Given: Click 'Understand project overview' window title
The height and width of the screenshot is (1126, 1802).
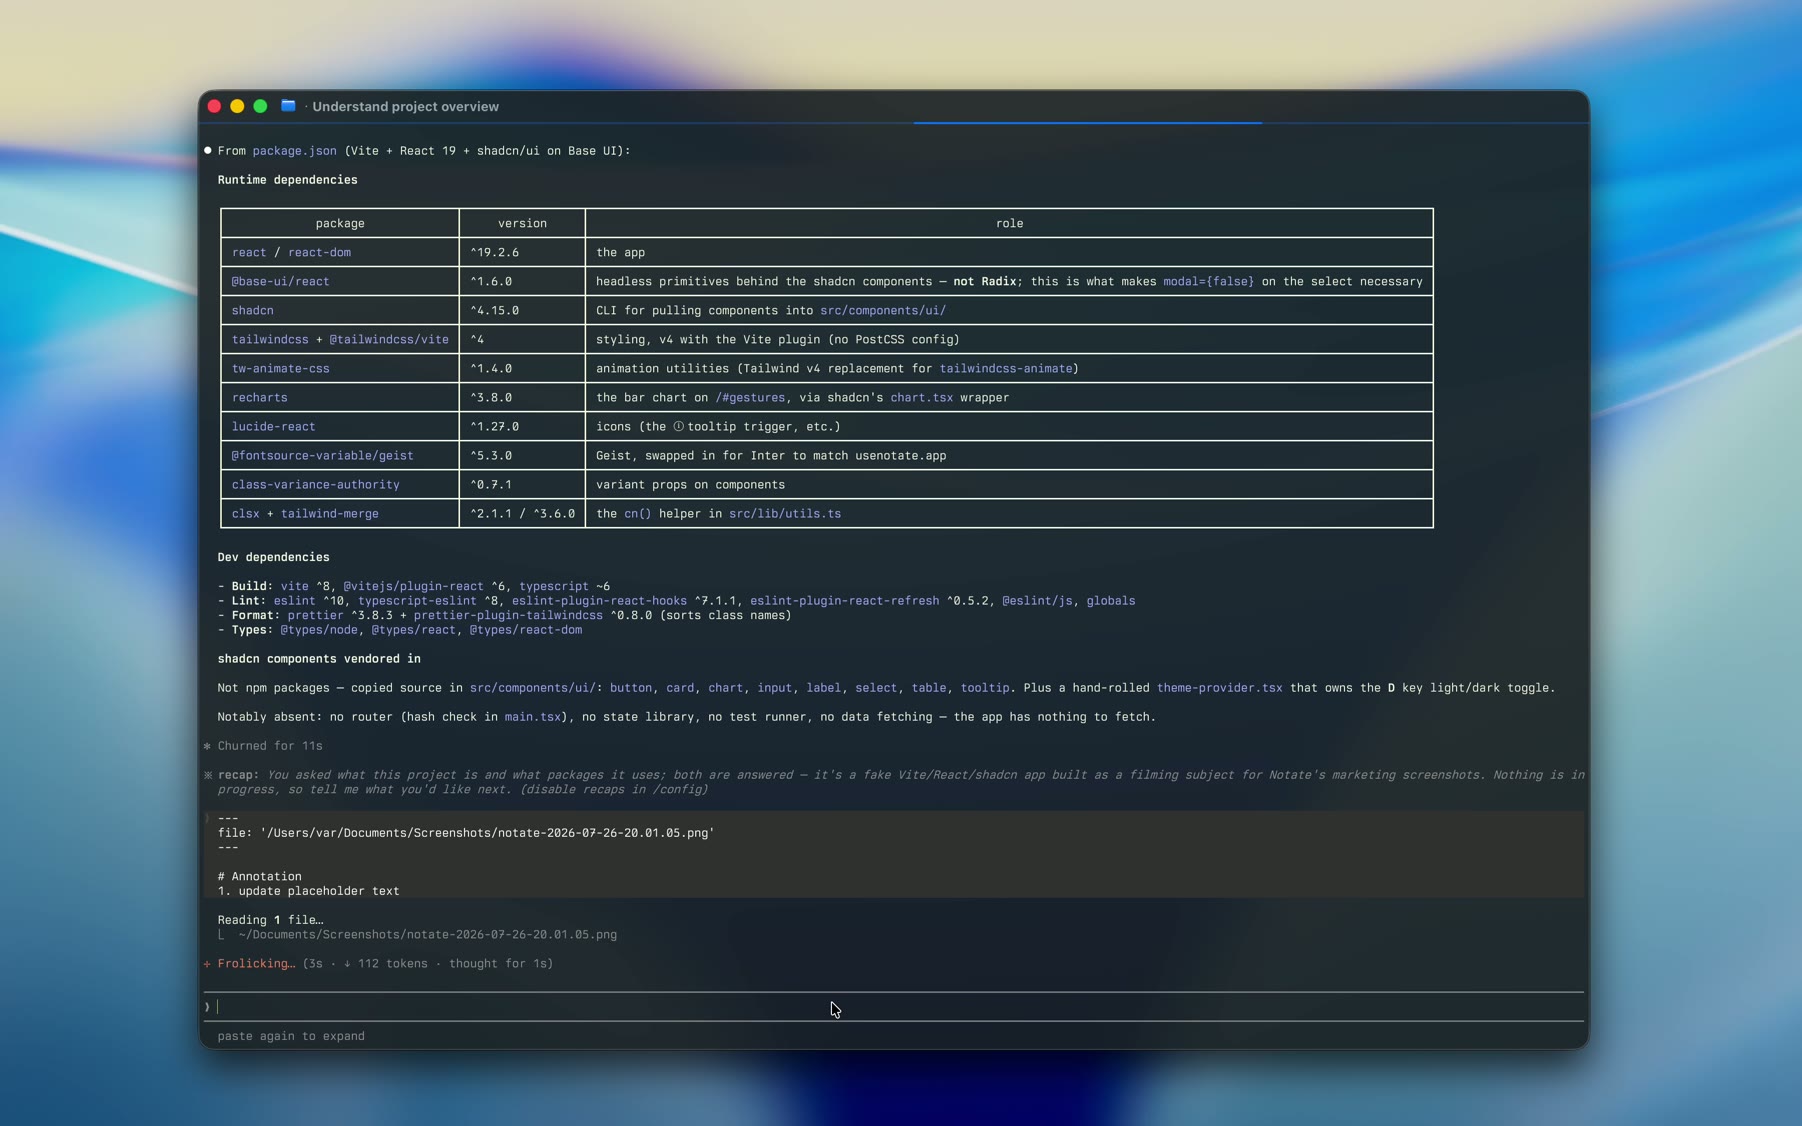Looking at the screenshot, I should click(x=405, y=107).
